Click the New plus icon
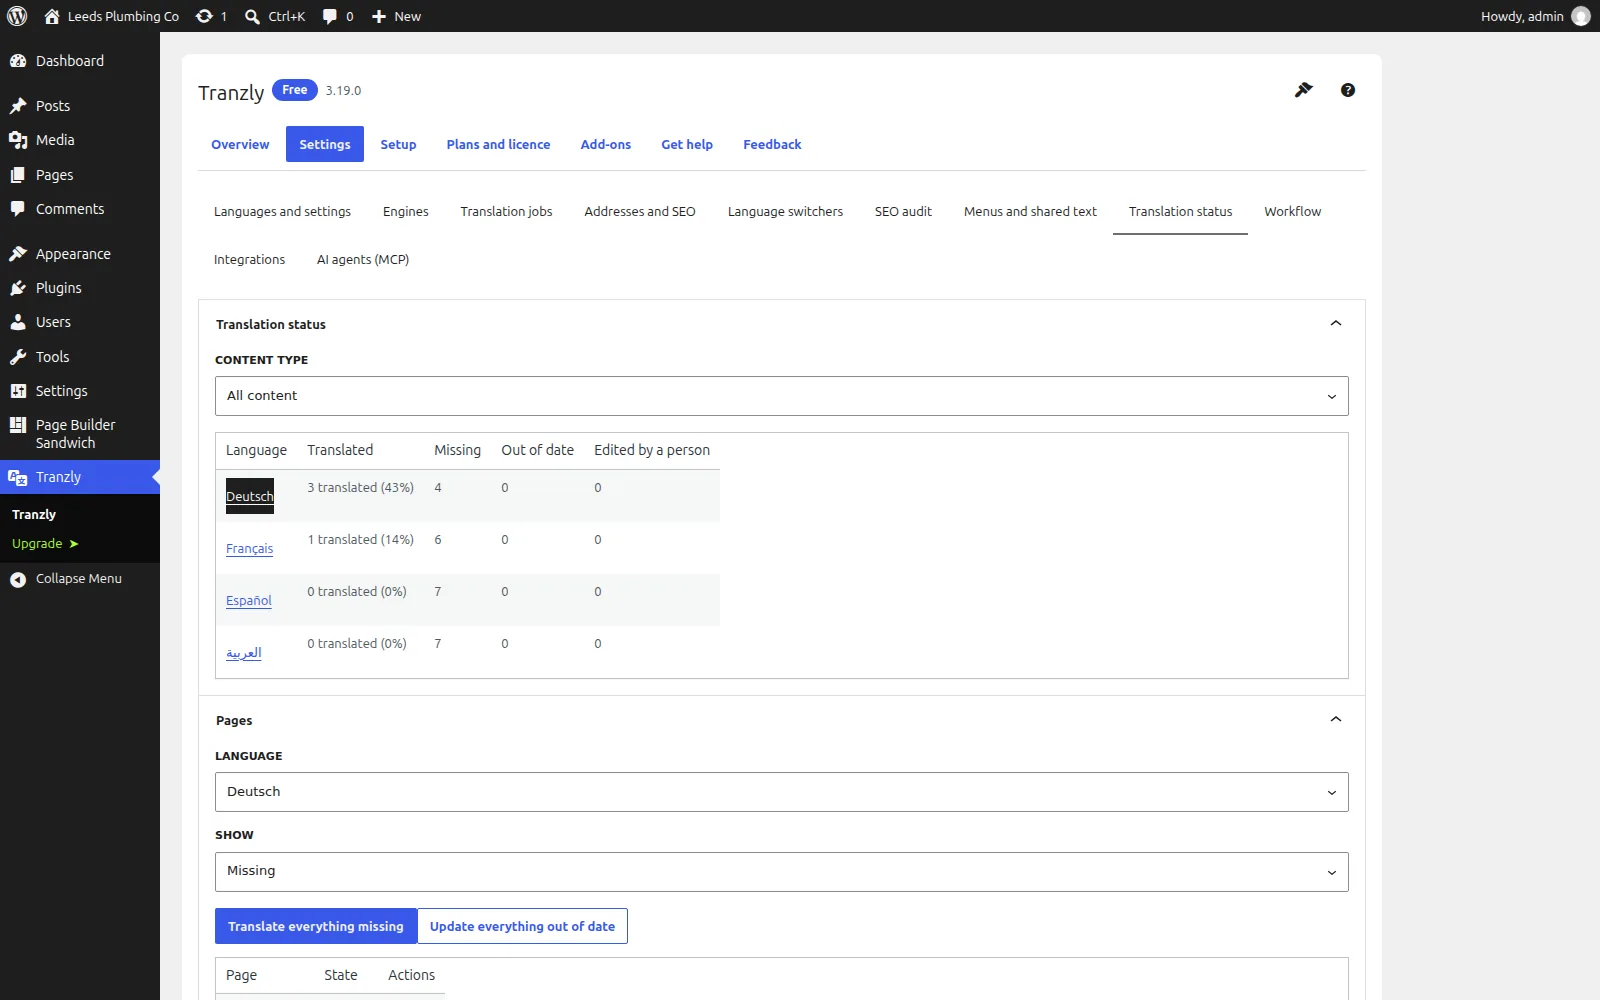Screen dimensions: 1600x1000 (x=379, y=16)
